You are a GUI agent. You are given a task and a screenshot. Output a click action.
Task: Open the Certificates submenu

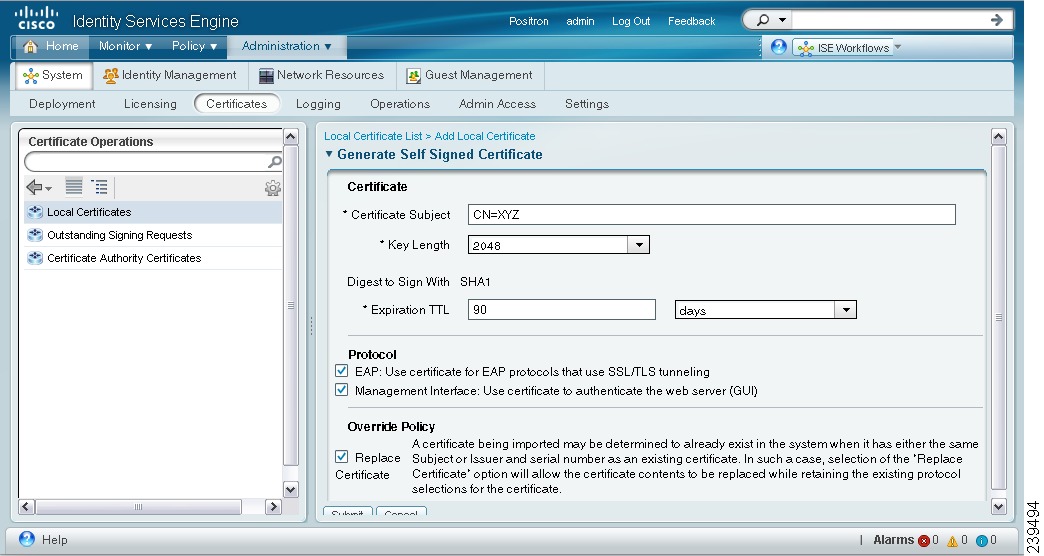click(236, 104)
